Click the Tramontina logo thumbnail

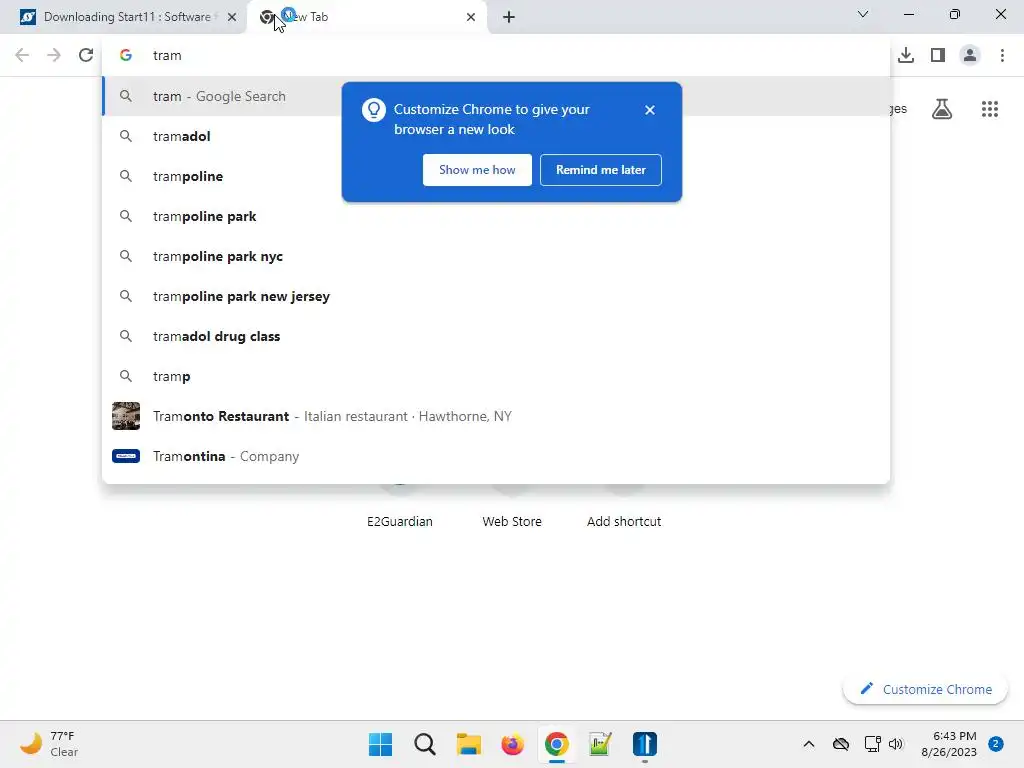tap(126, 456)
